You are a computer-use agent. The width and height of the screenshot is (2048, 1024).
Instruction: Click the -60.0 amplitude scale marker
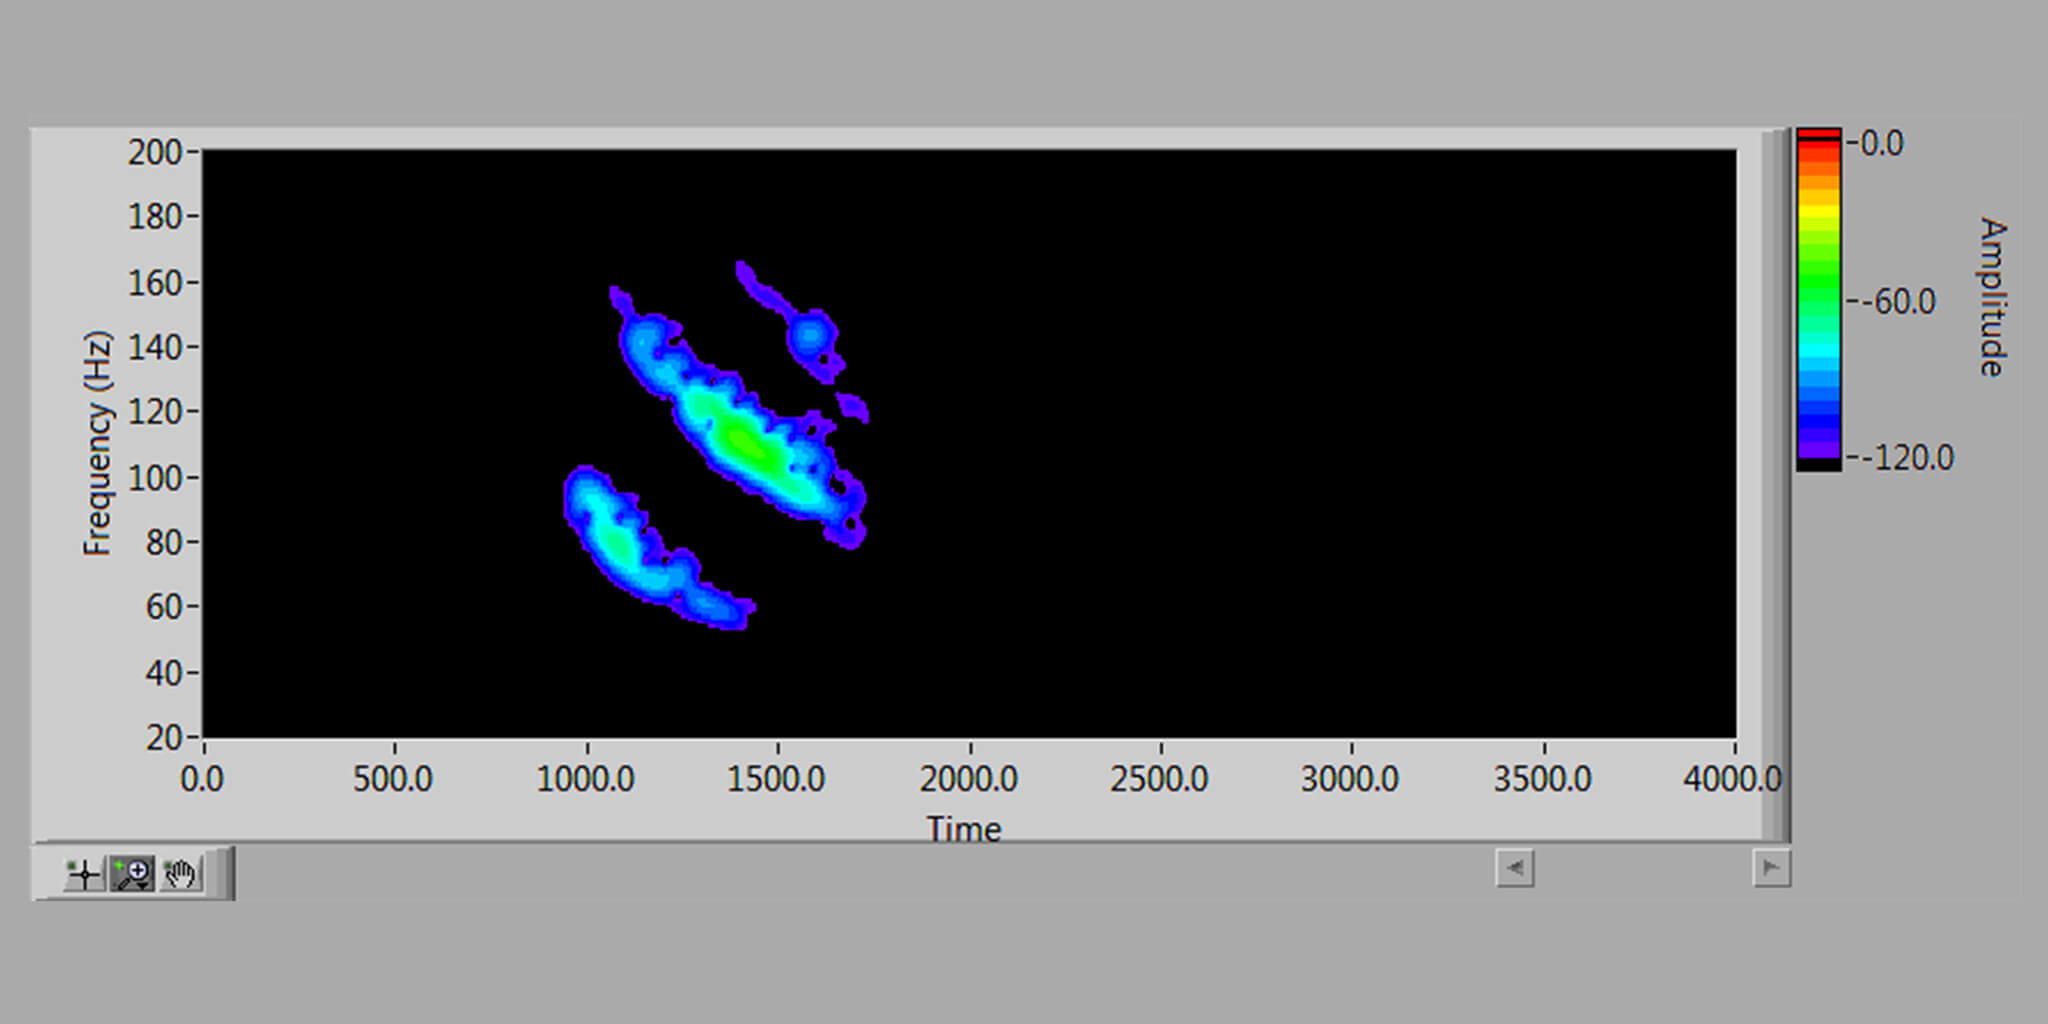pyautogui.click(x=1897, y=301)
